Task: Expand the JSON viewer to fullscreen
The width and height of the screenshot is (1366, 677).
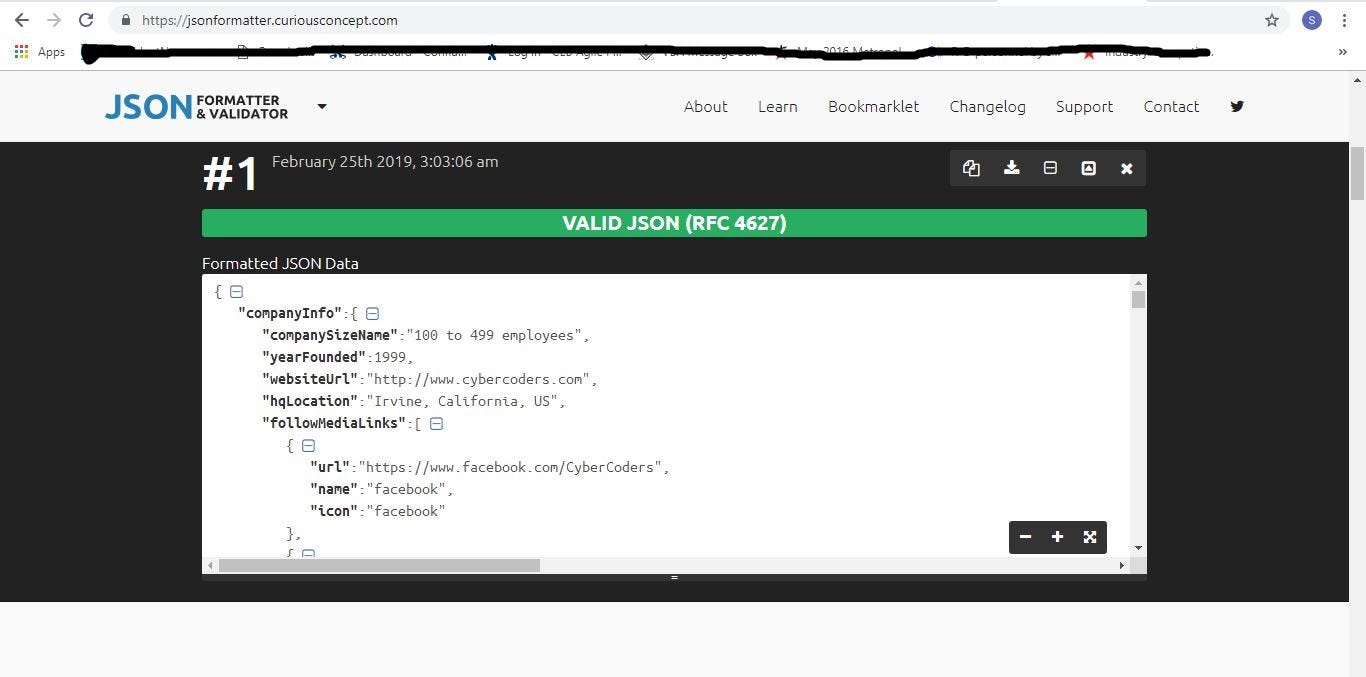Action: coord(1089,537)
